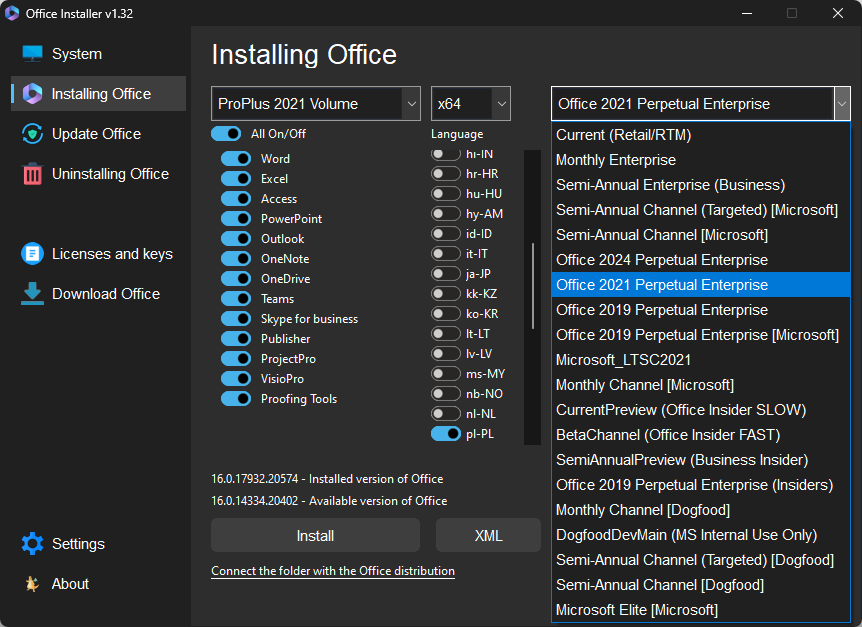Disable the Excel toggle
This screenshot has width=862, height=627.
(x=236, y=179)
